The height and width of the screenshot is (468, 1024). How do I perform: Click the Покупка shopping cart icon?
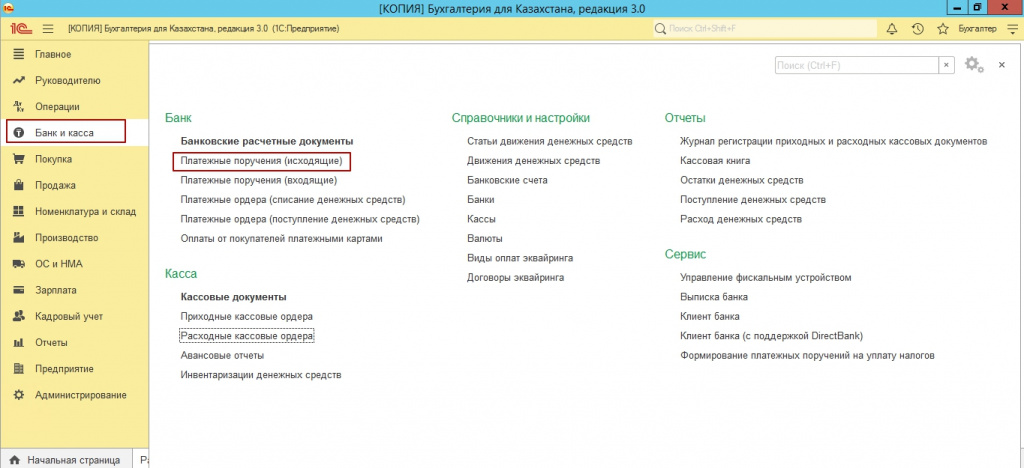[x=19, y=159]
